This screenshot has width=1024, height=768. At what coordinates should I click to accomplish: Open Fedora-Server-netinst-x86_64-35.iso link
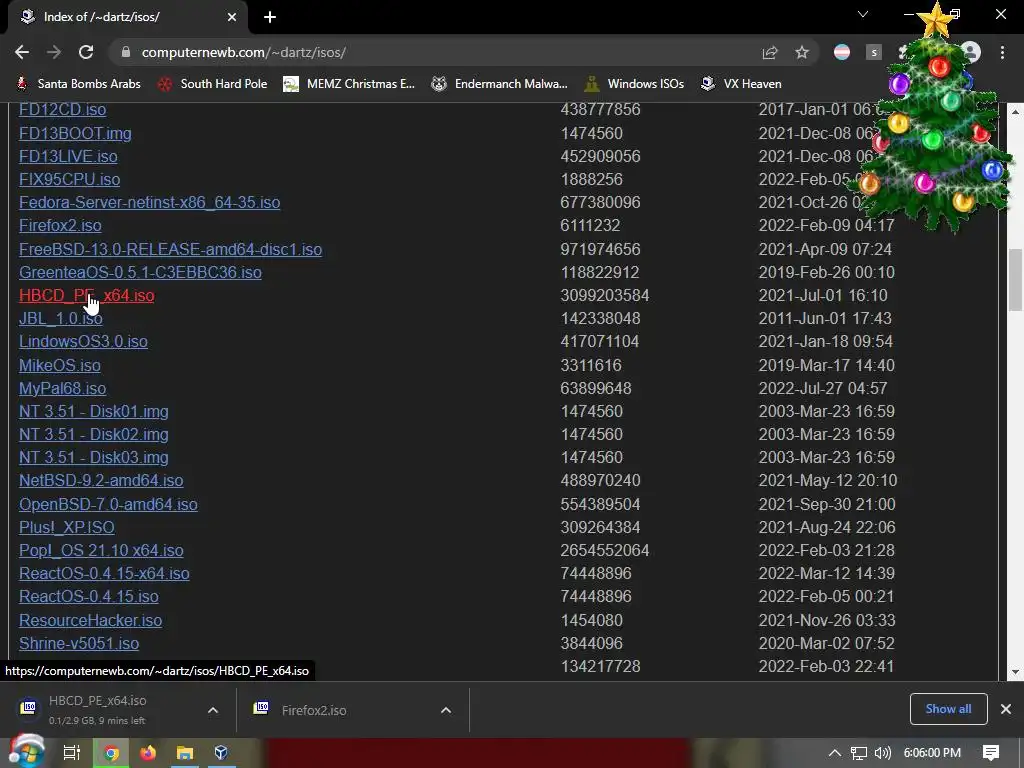150,202
